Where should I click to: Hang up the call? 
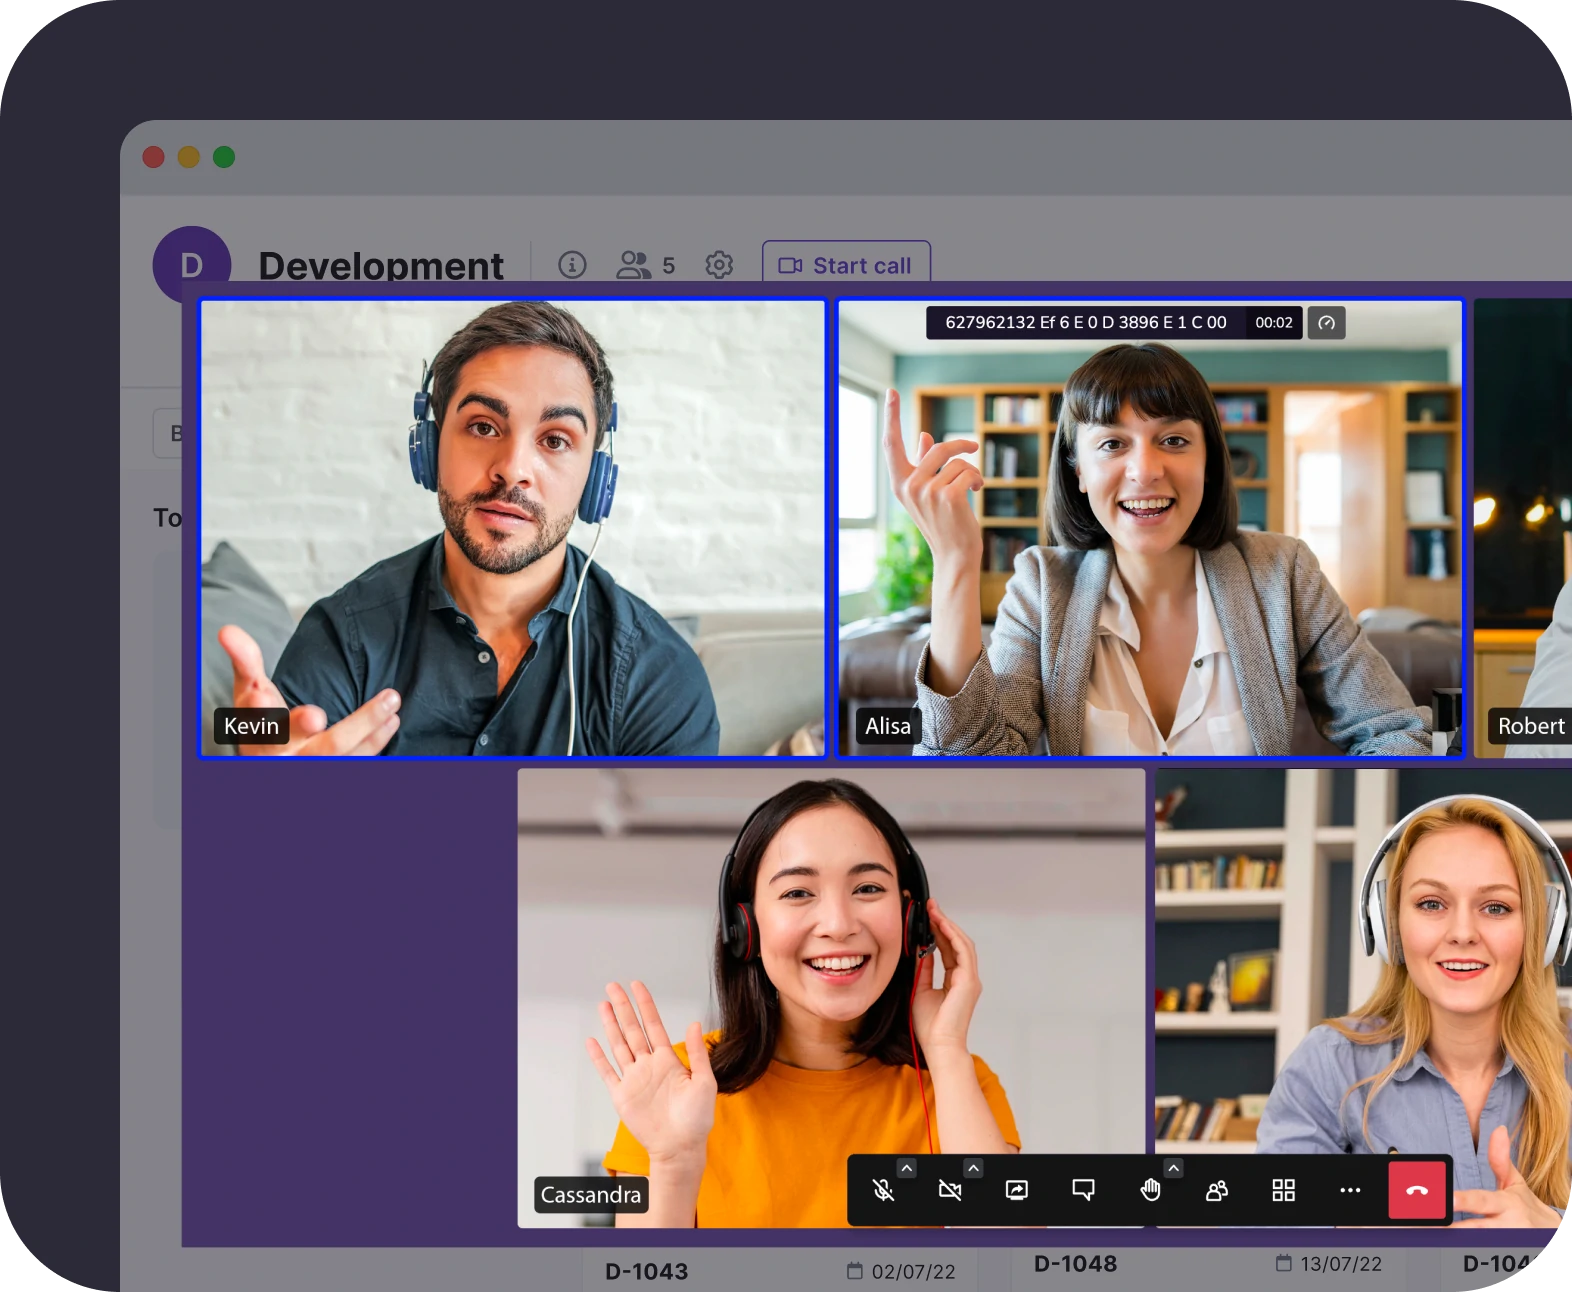pos(1417,1190)
